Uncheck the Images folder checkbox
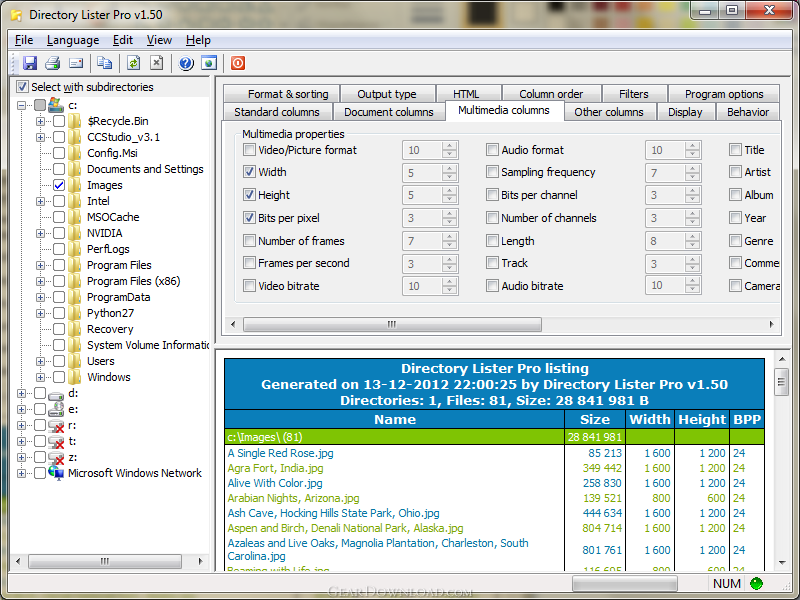Screen dimensions: 800x600 coord(59,185)
